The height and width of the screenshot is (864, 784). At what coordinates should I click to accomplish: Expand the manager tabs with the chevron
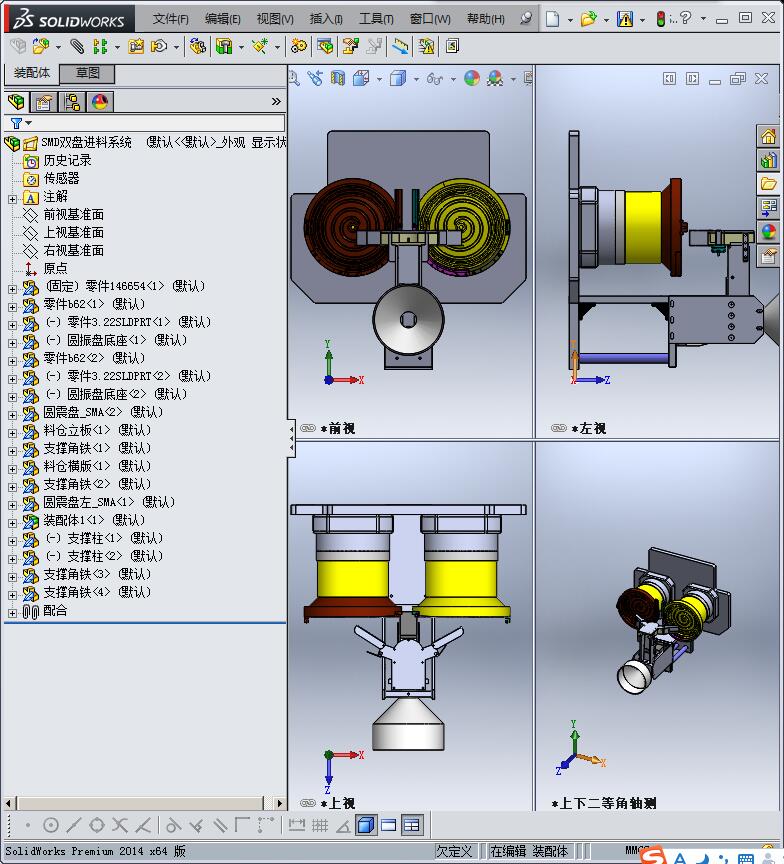(276, 101)
